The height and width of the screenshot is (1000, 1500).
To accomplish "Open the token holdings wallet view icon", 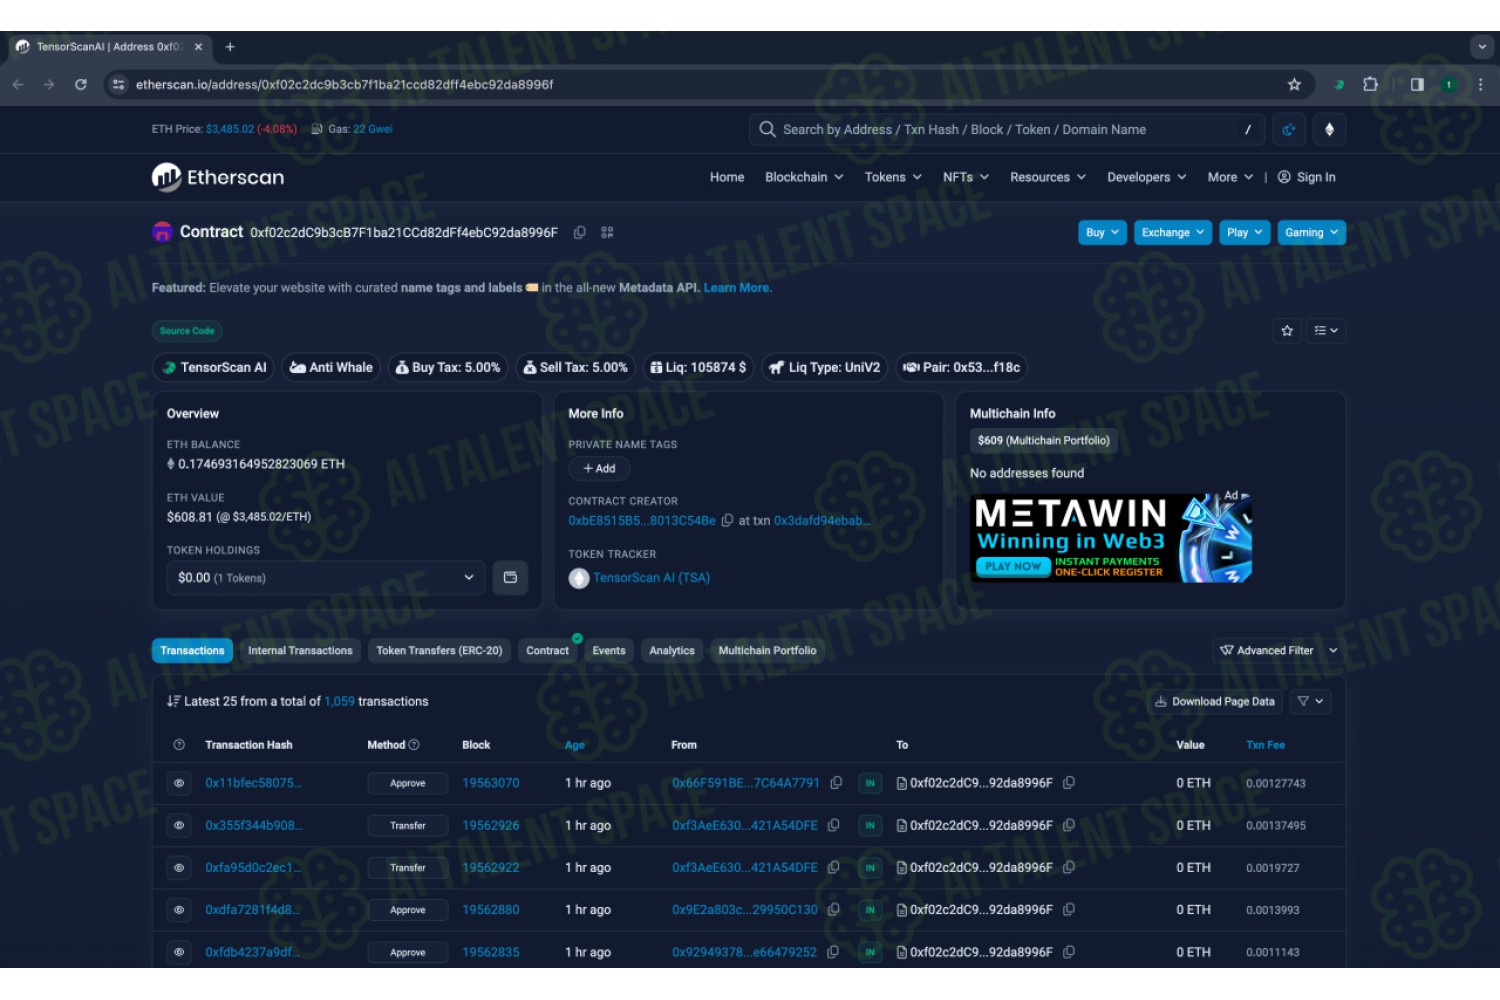I will click(510, 578).
